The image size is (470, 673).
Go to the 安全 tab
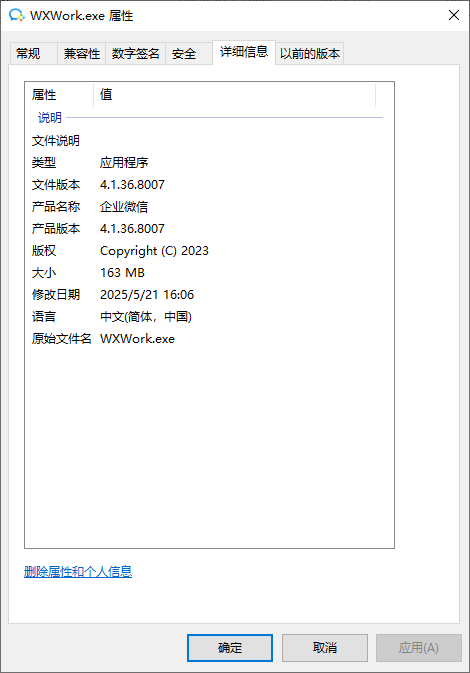click(188, 54)
